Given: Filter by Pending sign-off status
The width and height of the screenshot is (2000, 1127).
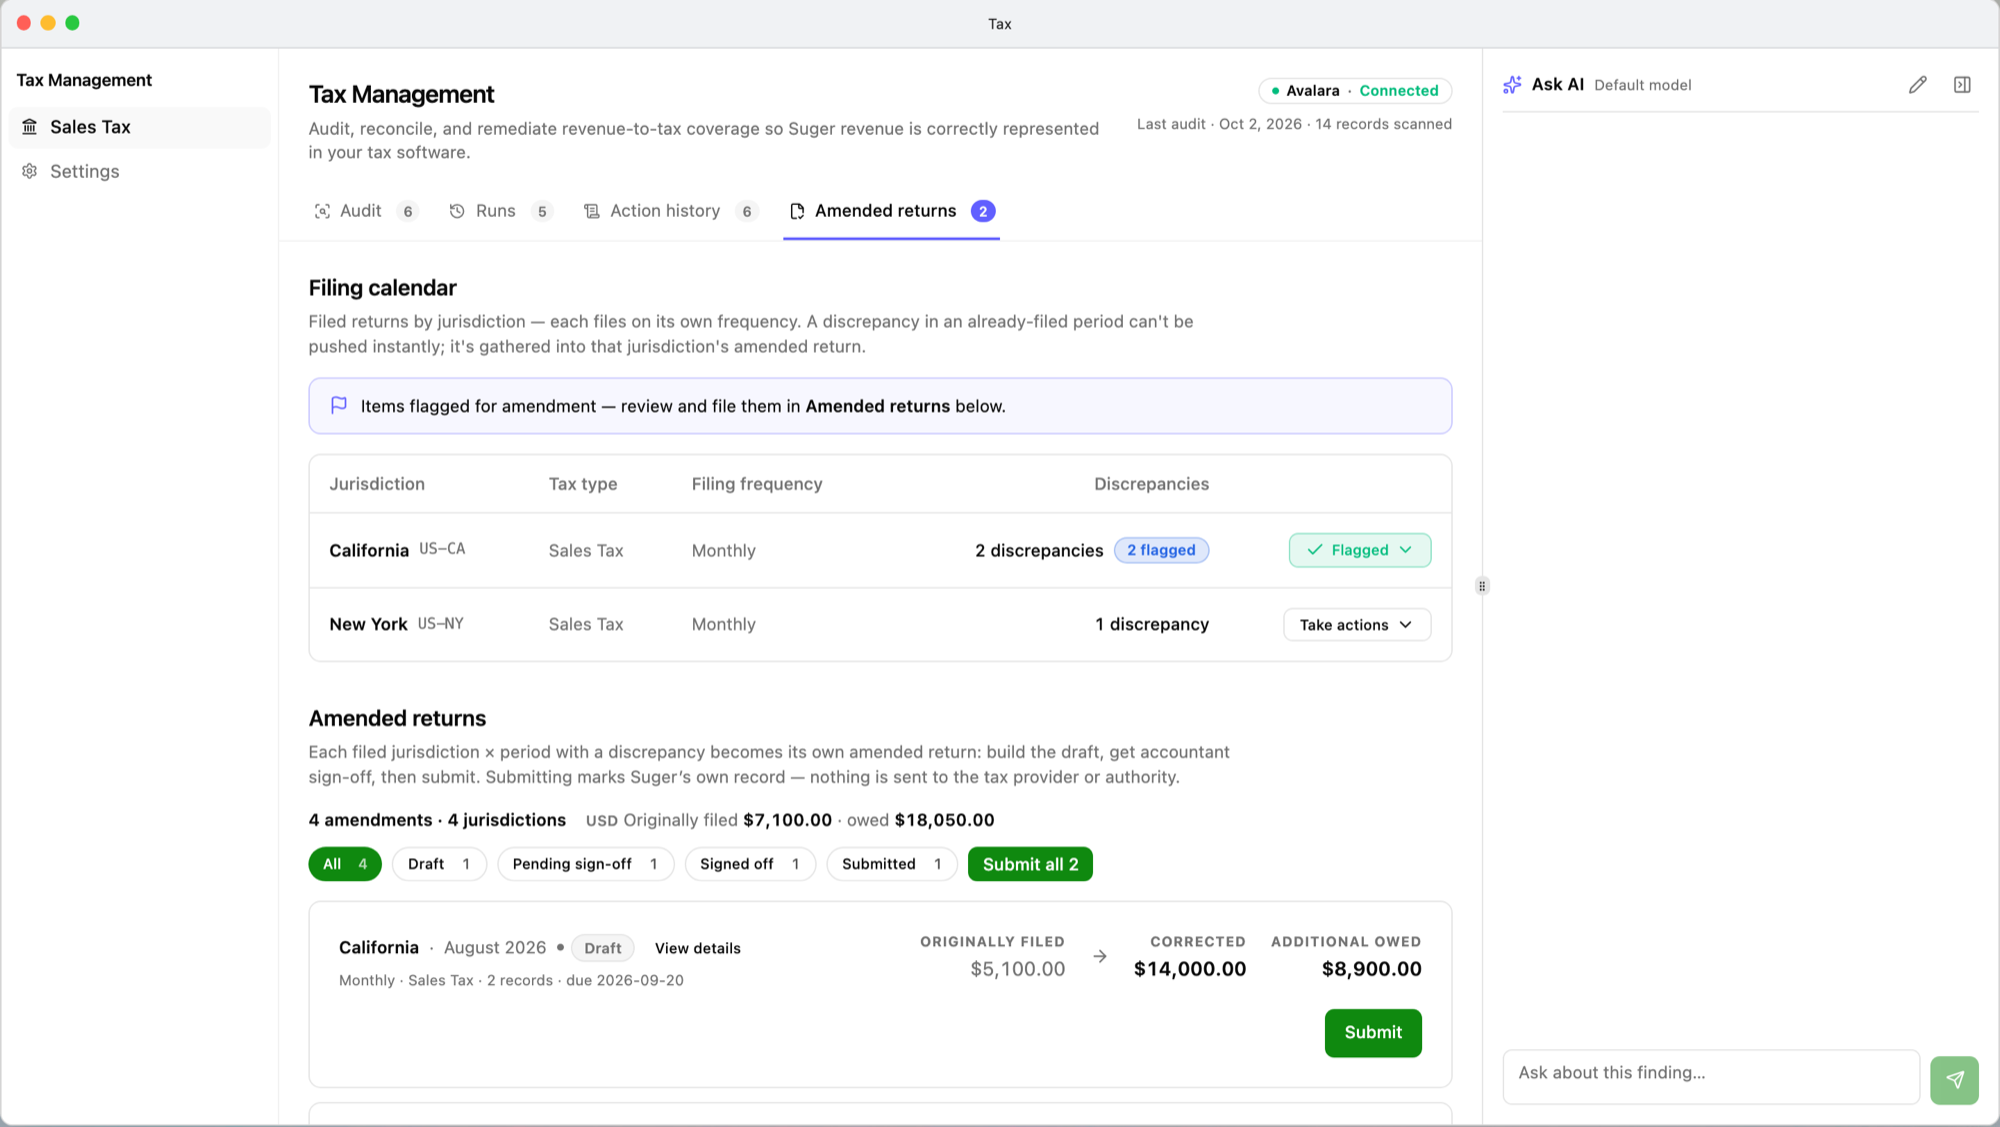Looking at the screenshot, I should 585,864.
